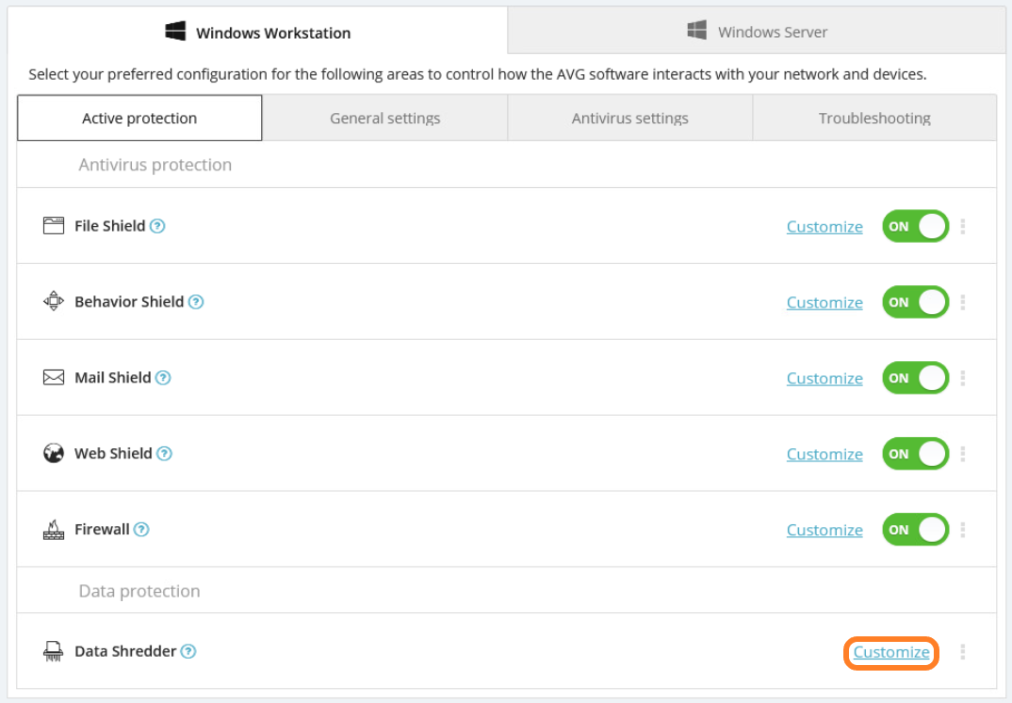
Task: Click the Data Shredder icon
Action: 54,651
